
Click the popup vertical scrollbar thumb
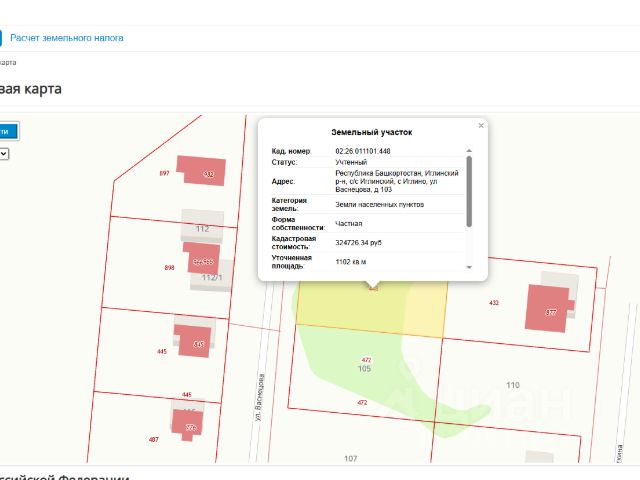click(x=469, y=191)
